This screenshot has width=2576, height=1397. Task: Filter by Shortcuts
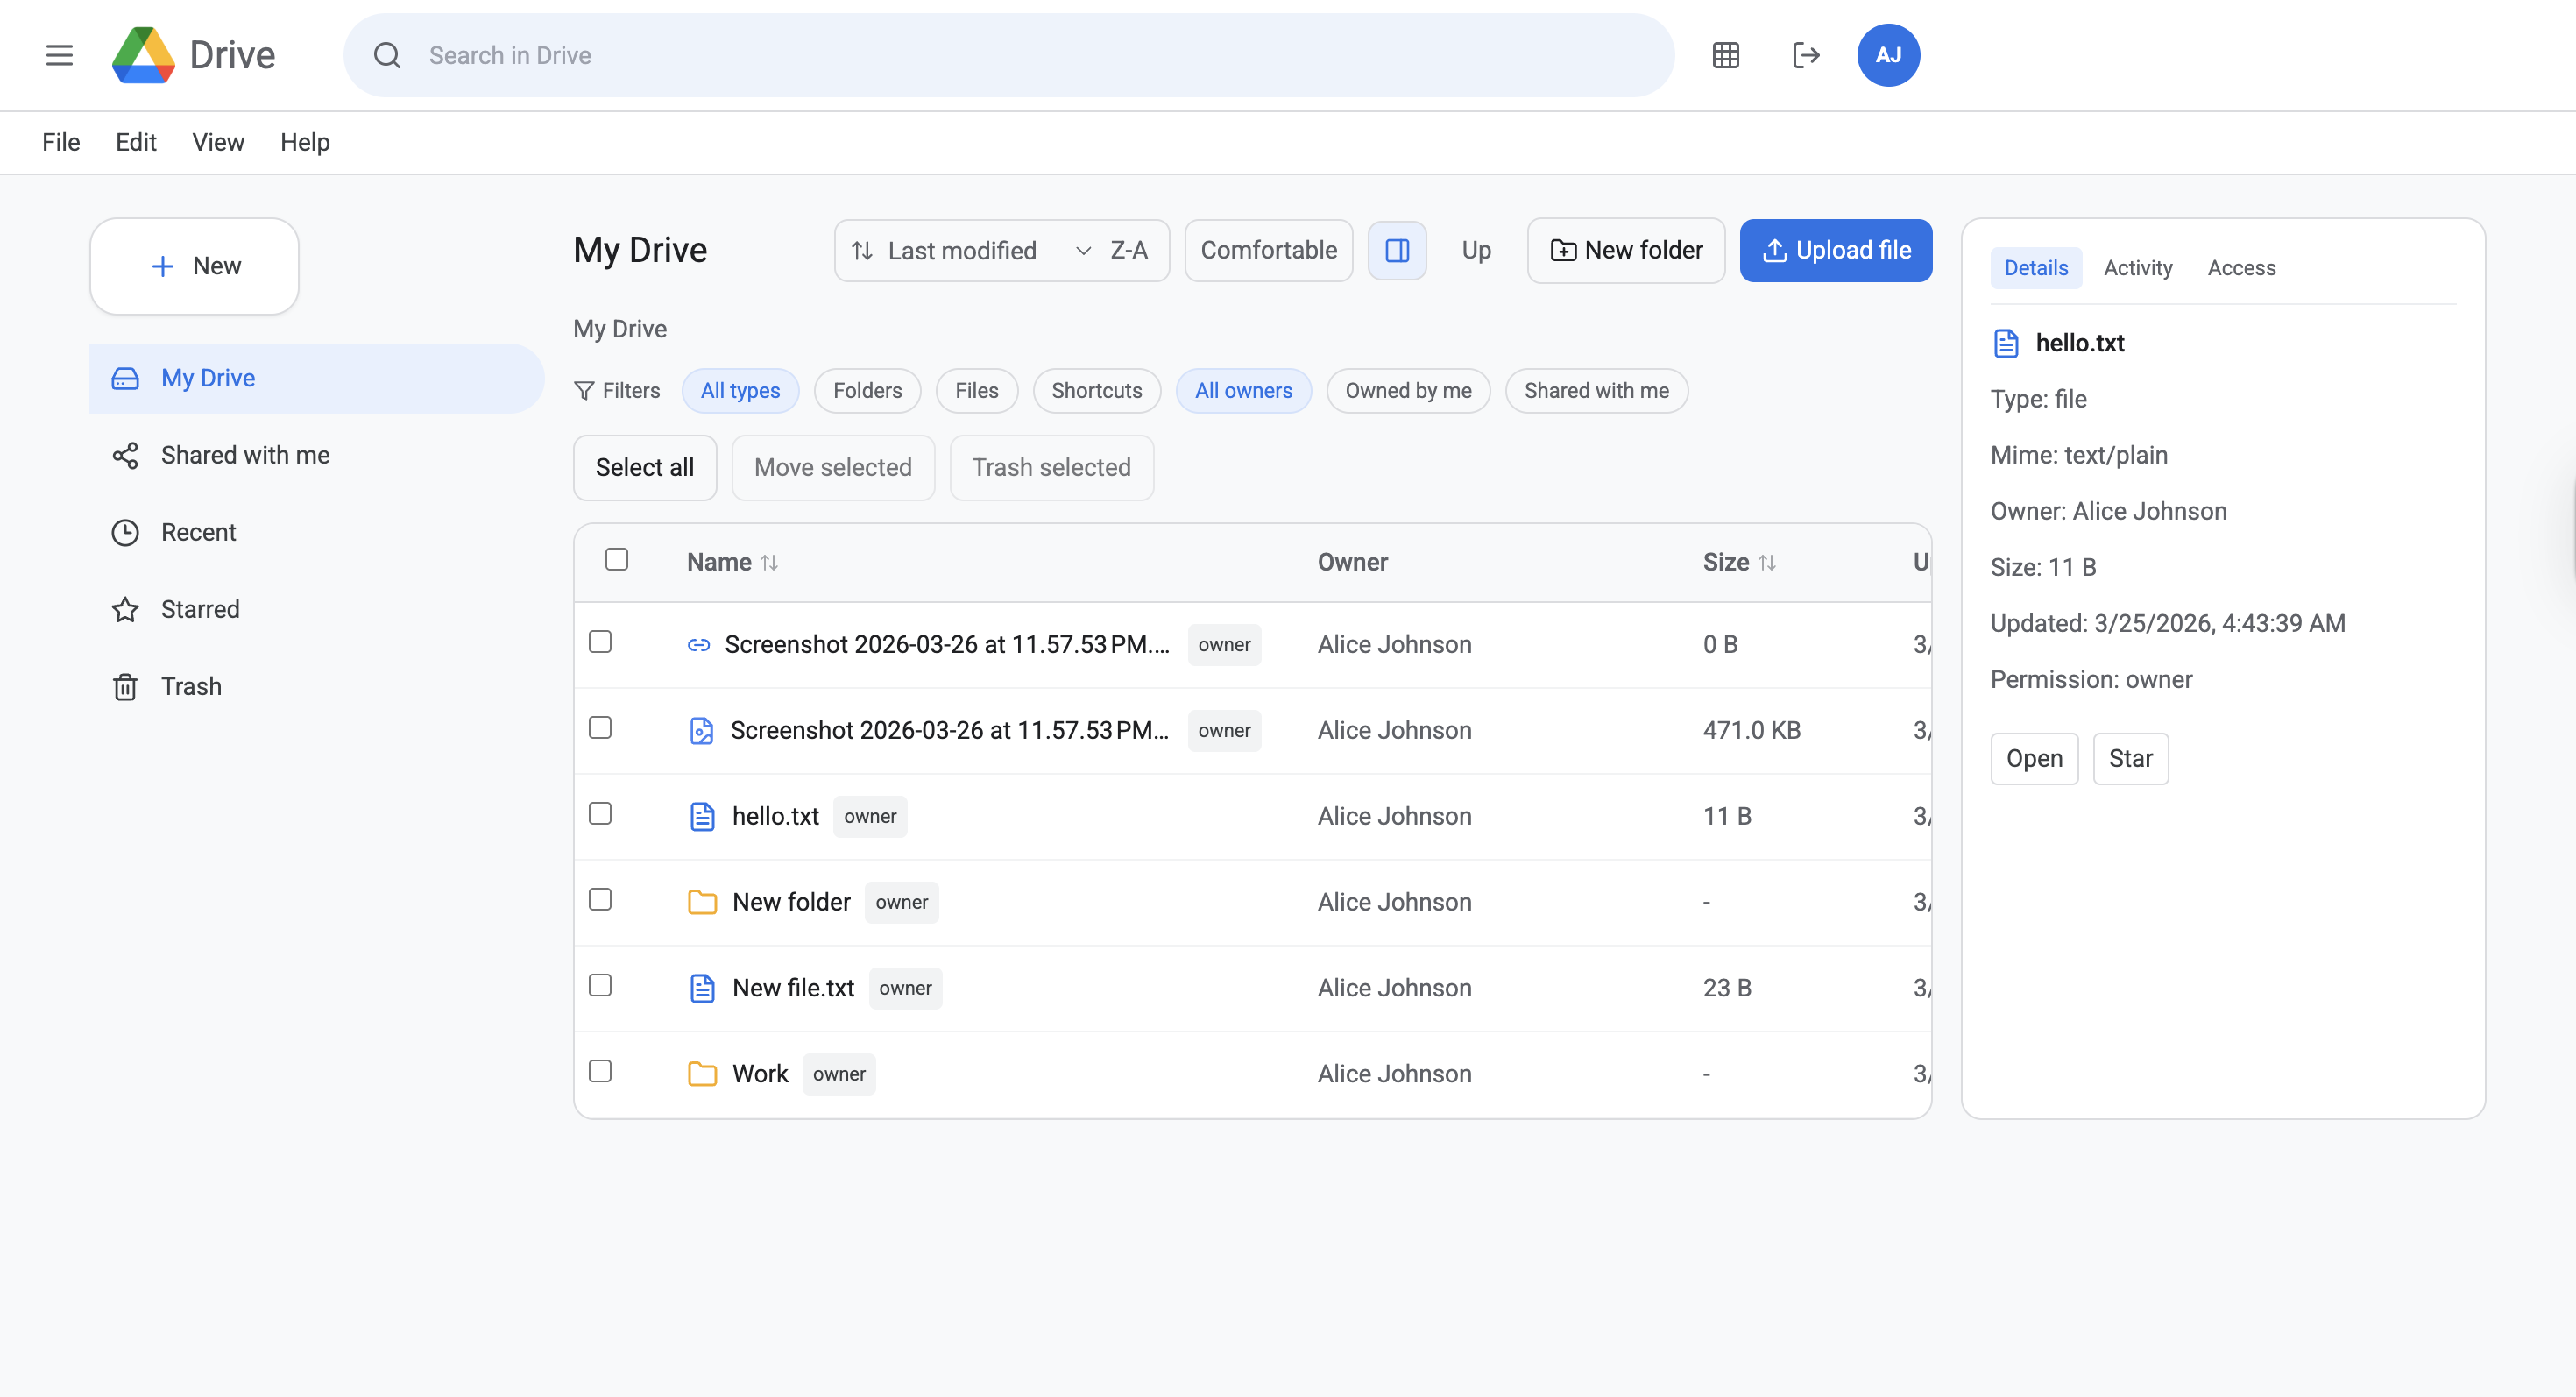click(x=1096, y=391)
